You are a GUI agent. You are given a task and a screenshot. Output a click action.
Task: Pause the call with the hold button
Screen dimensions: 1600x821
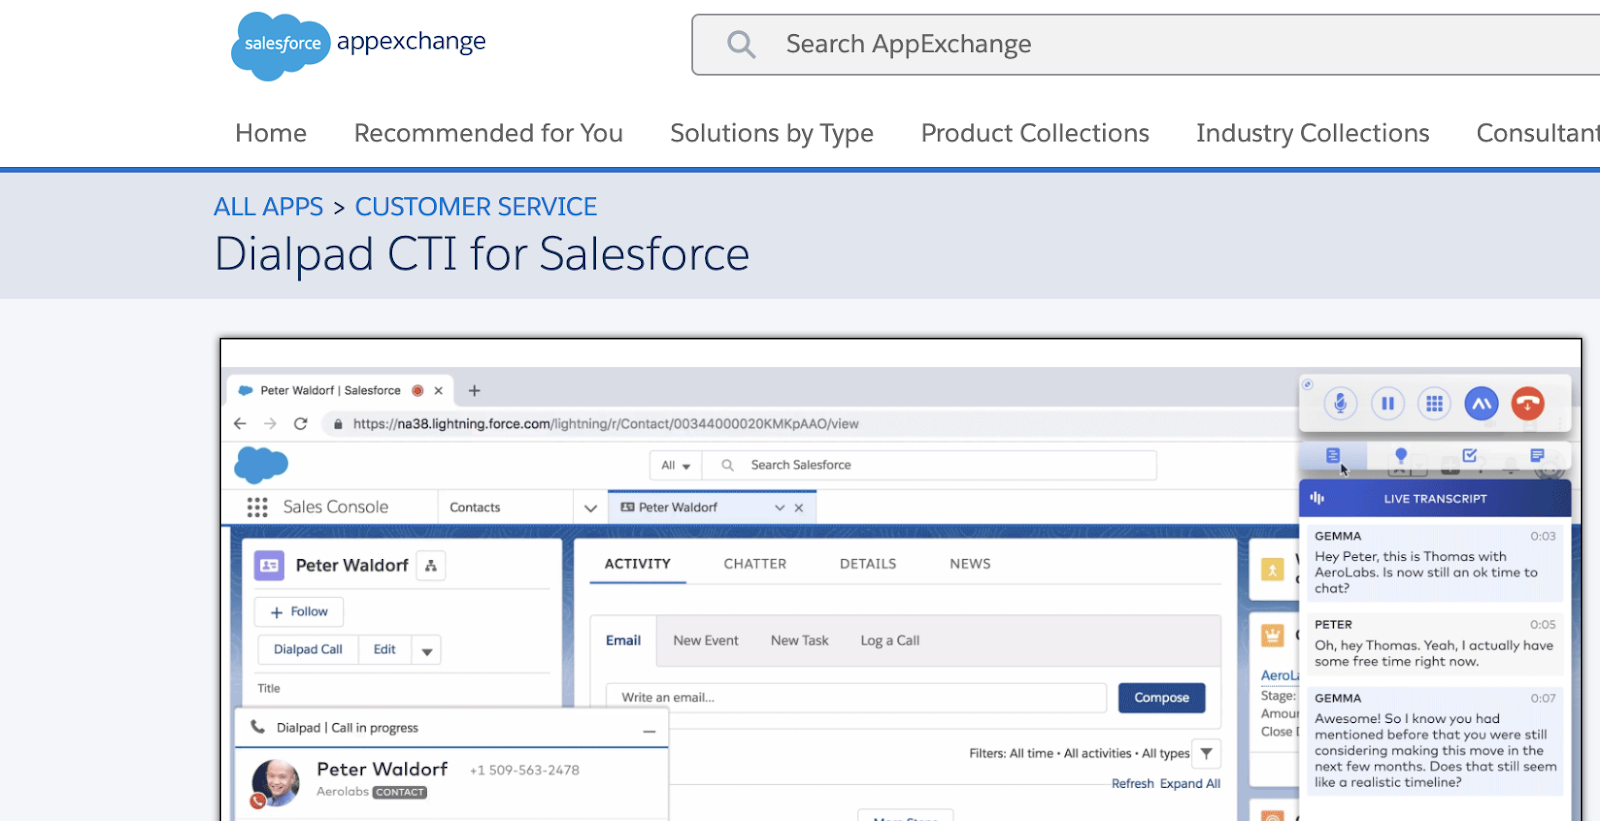pyautogui.click(x=1387, y=403)
